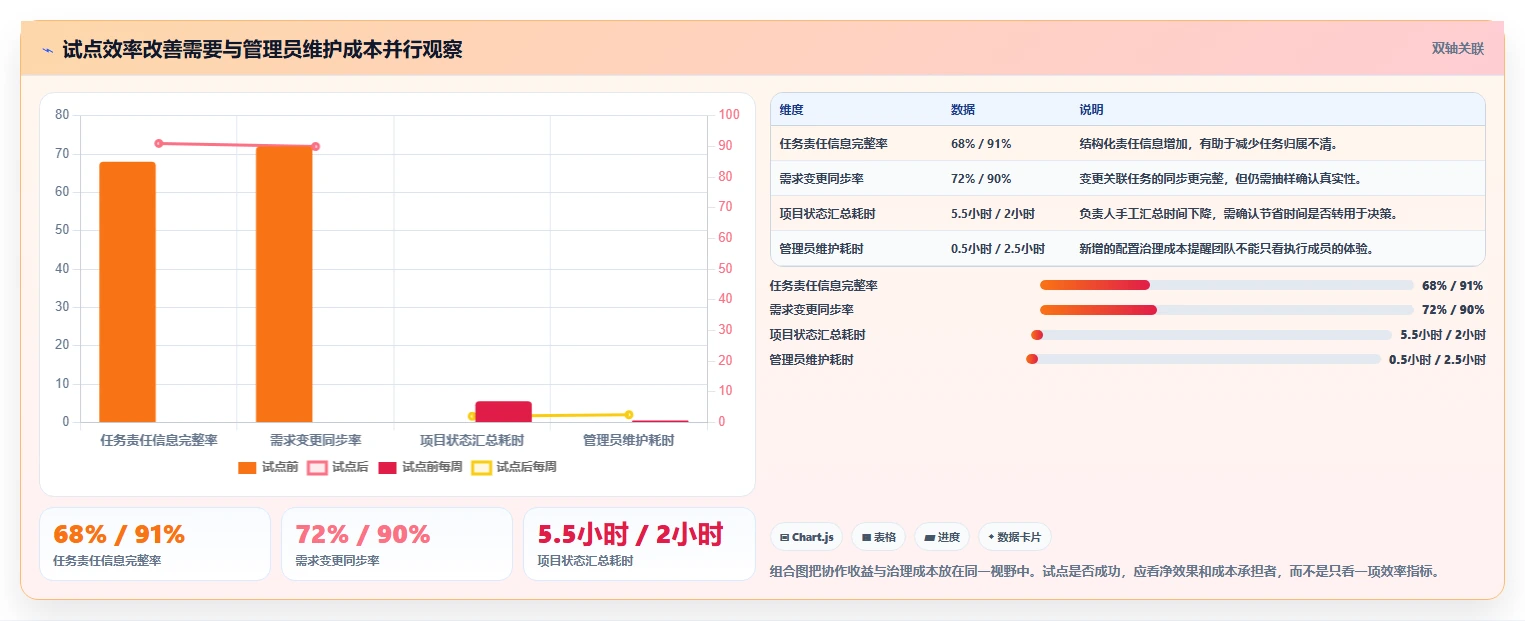Click the 双轴关联 badge in the header
Image resolution: width=1525 pixels, height=621 pixels.
pos(1457,48)
